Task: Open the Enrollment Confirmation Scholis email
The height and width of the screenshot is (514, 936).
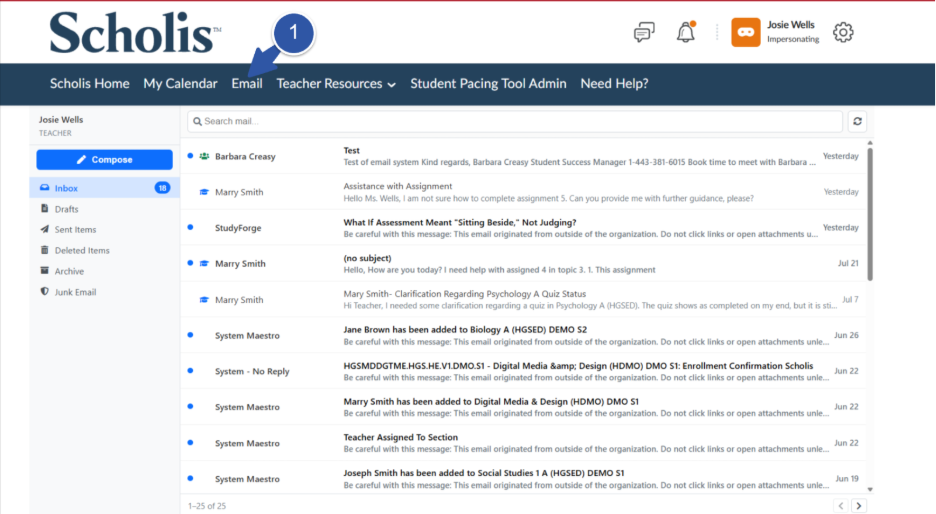Action: 524,371
